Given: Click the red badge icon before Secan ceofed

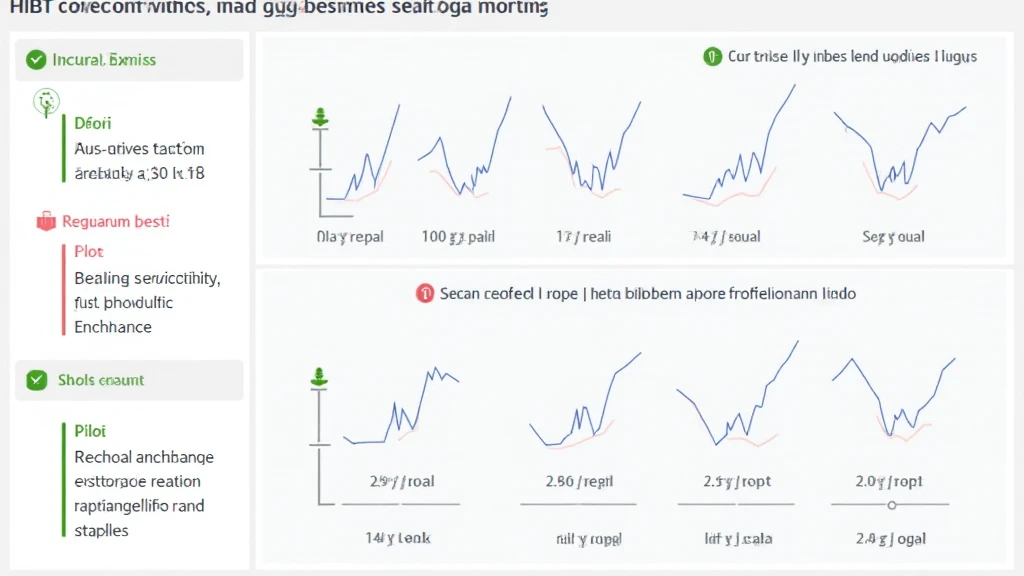Looking at the screenshot, I should (x=424, y=294).
